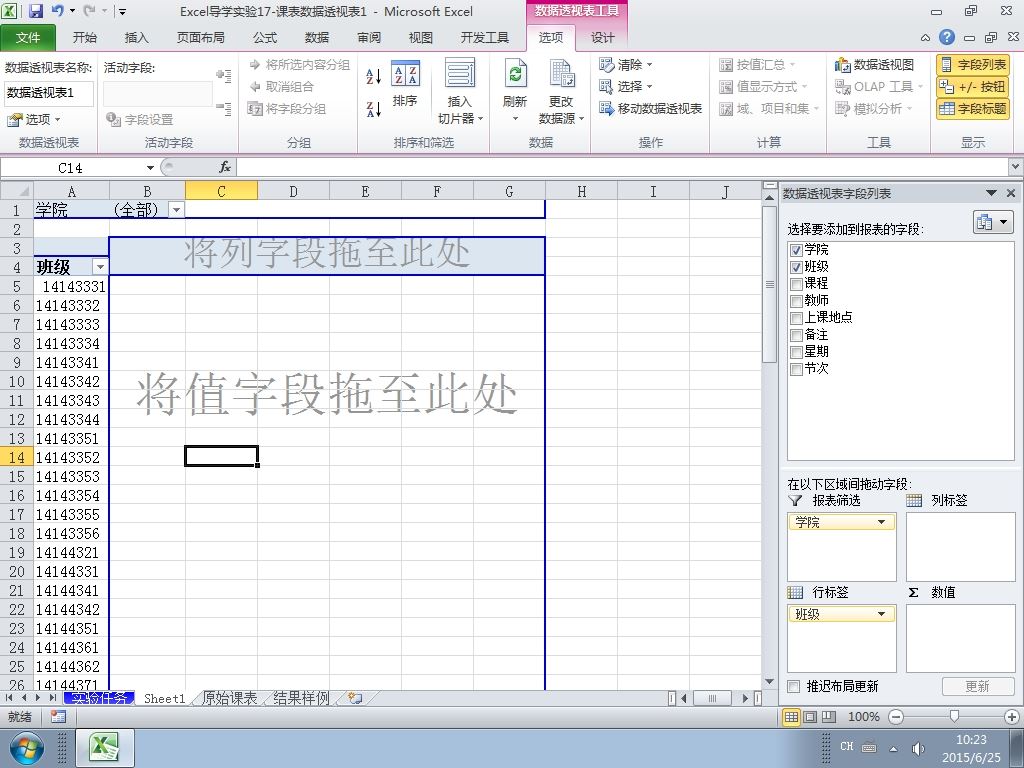This screenshot has height=768, width=1024.
Task: Click the Excel Help question mark icon
Action: click(946, 37)
